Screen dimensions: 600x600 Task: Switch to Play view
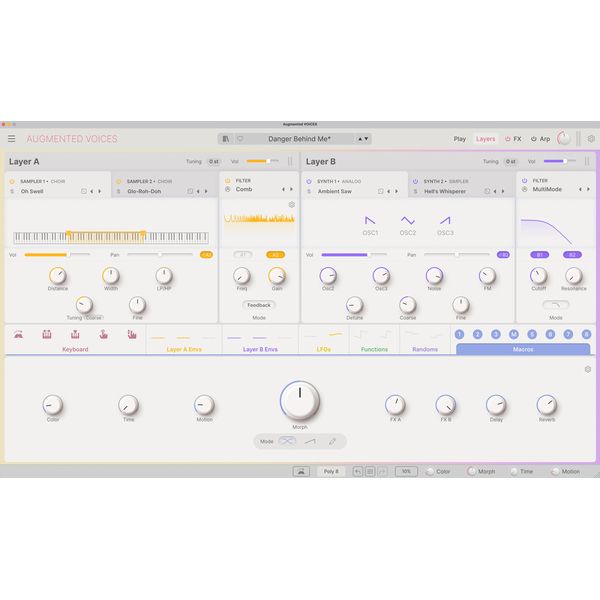click(x=460, y=139)
